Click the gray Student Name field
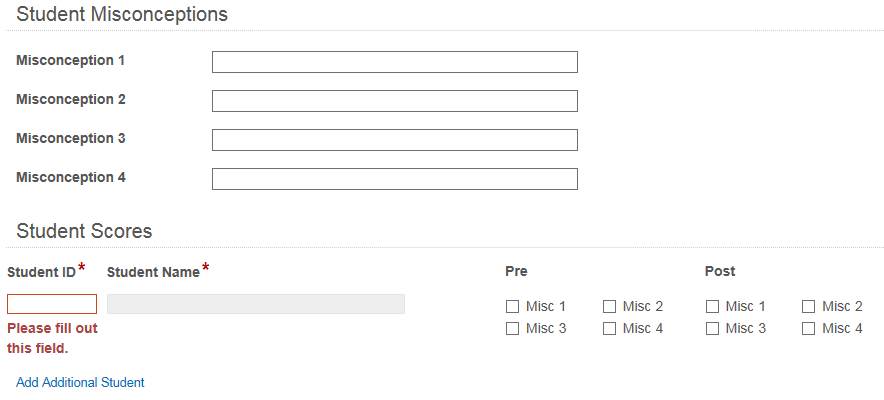Viewport: 884px width, 400px height. (x=255, y=304)
